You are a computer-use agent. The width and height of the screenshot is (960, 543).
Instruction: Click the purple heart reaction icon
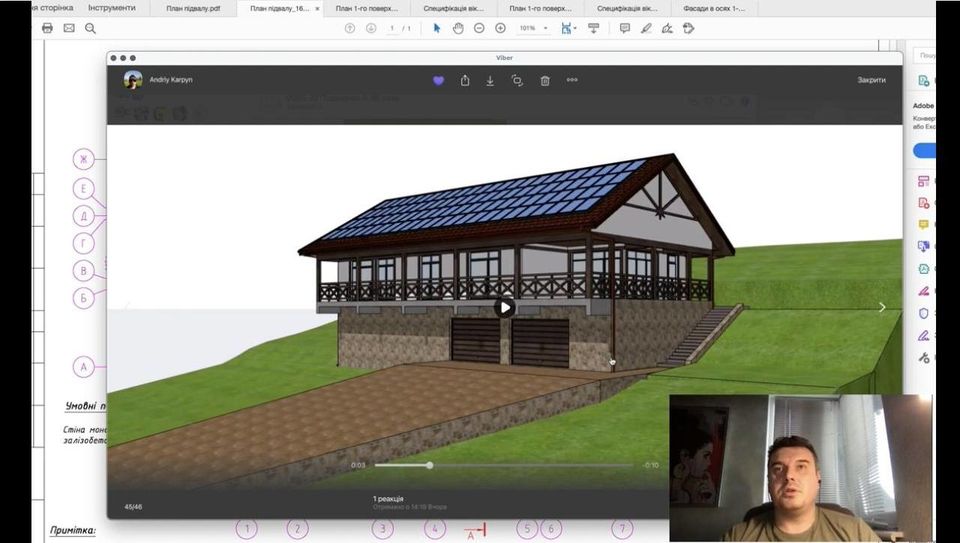point(438,80)
